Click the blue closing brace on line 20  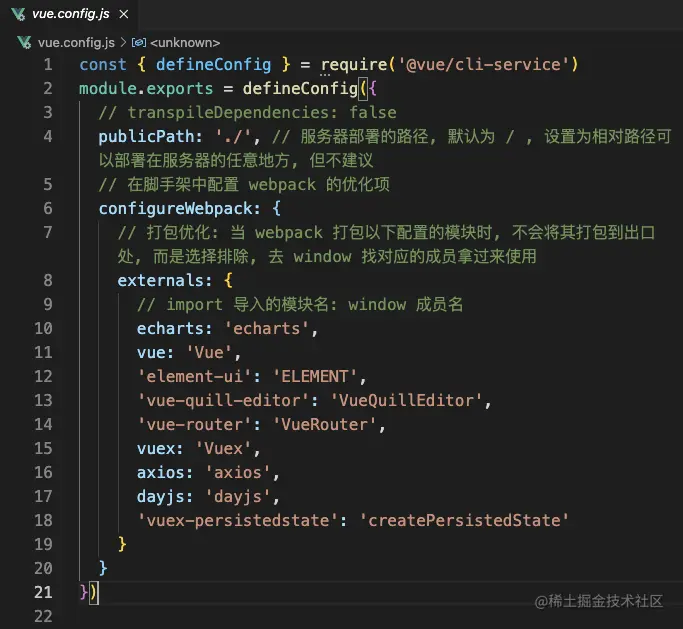click(x=103, y=568)
